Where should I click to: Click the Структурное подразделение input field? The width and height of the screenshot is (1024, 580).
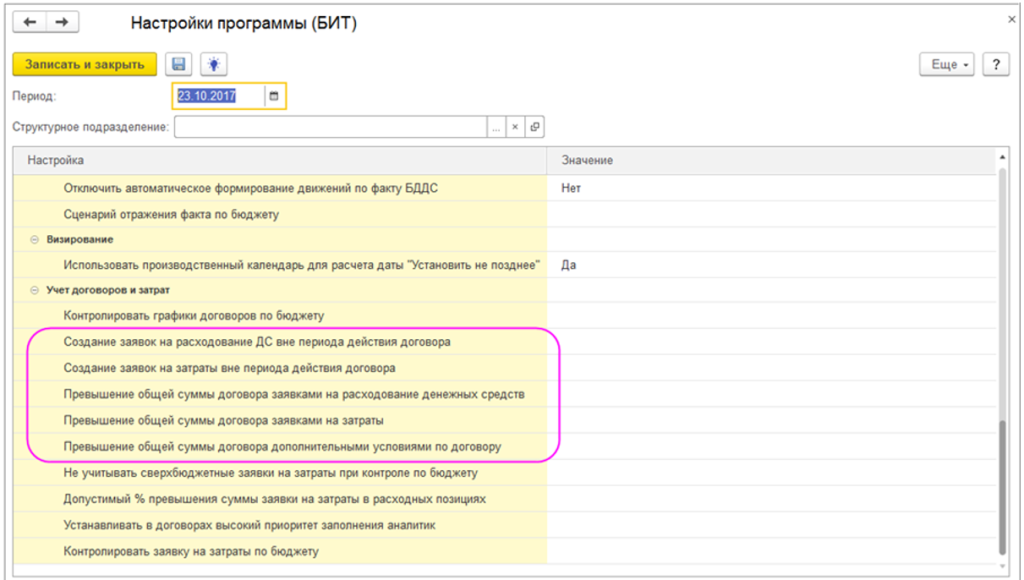(330, 127)
